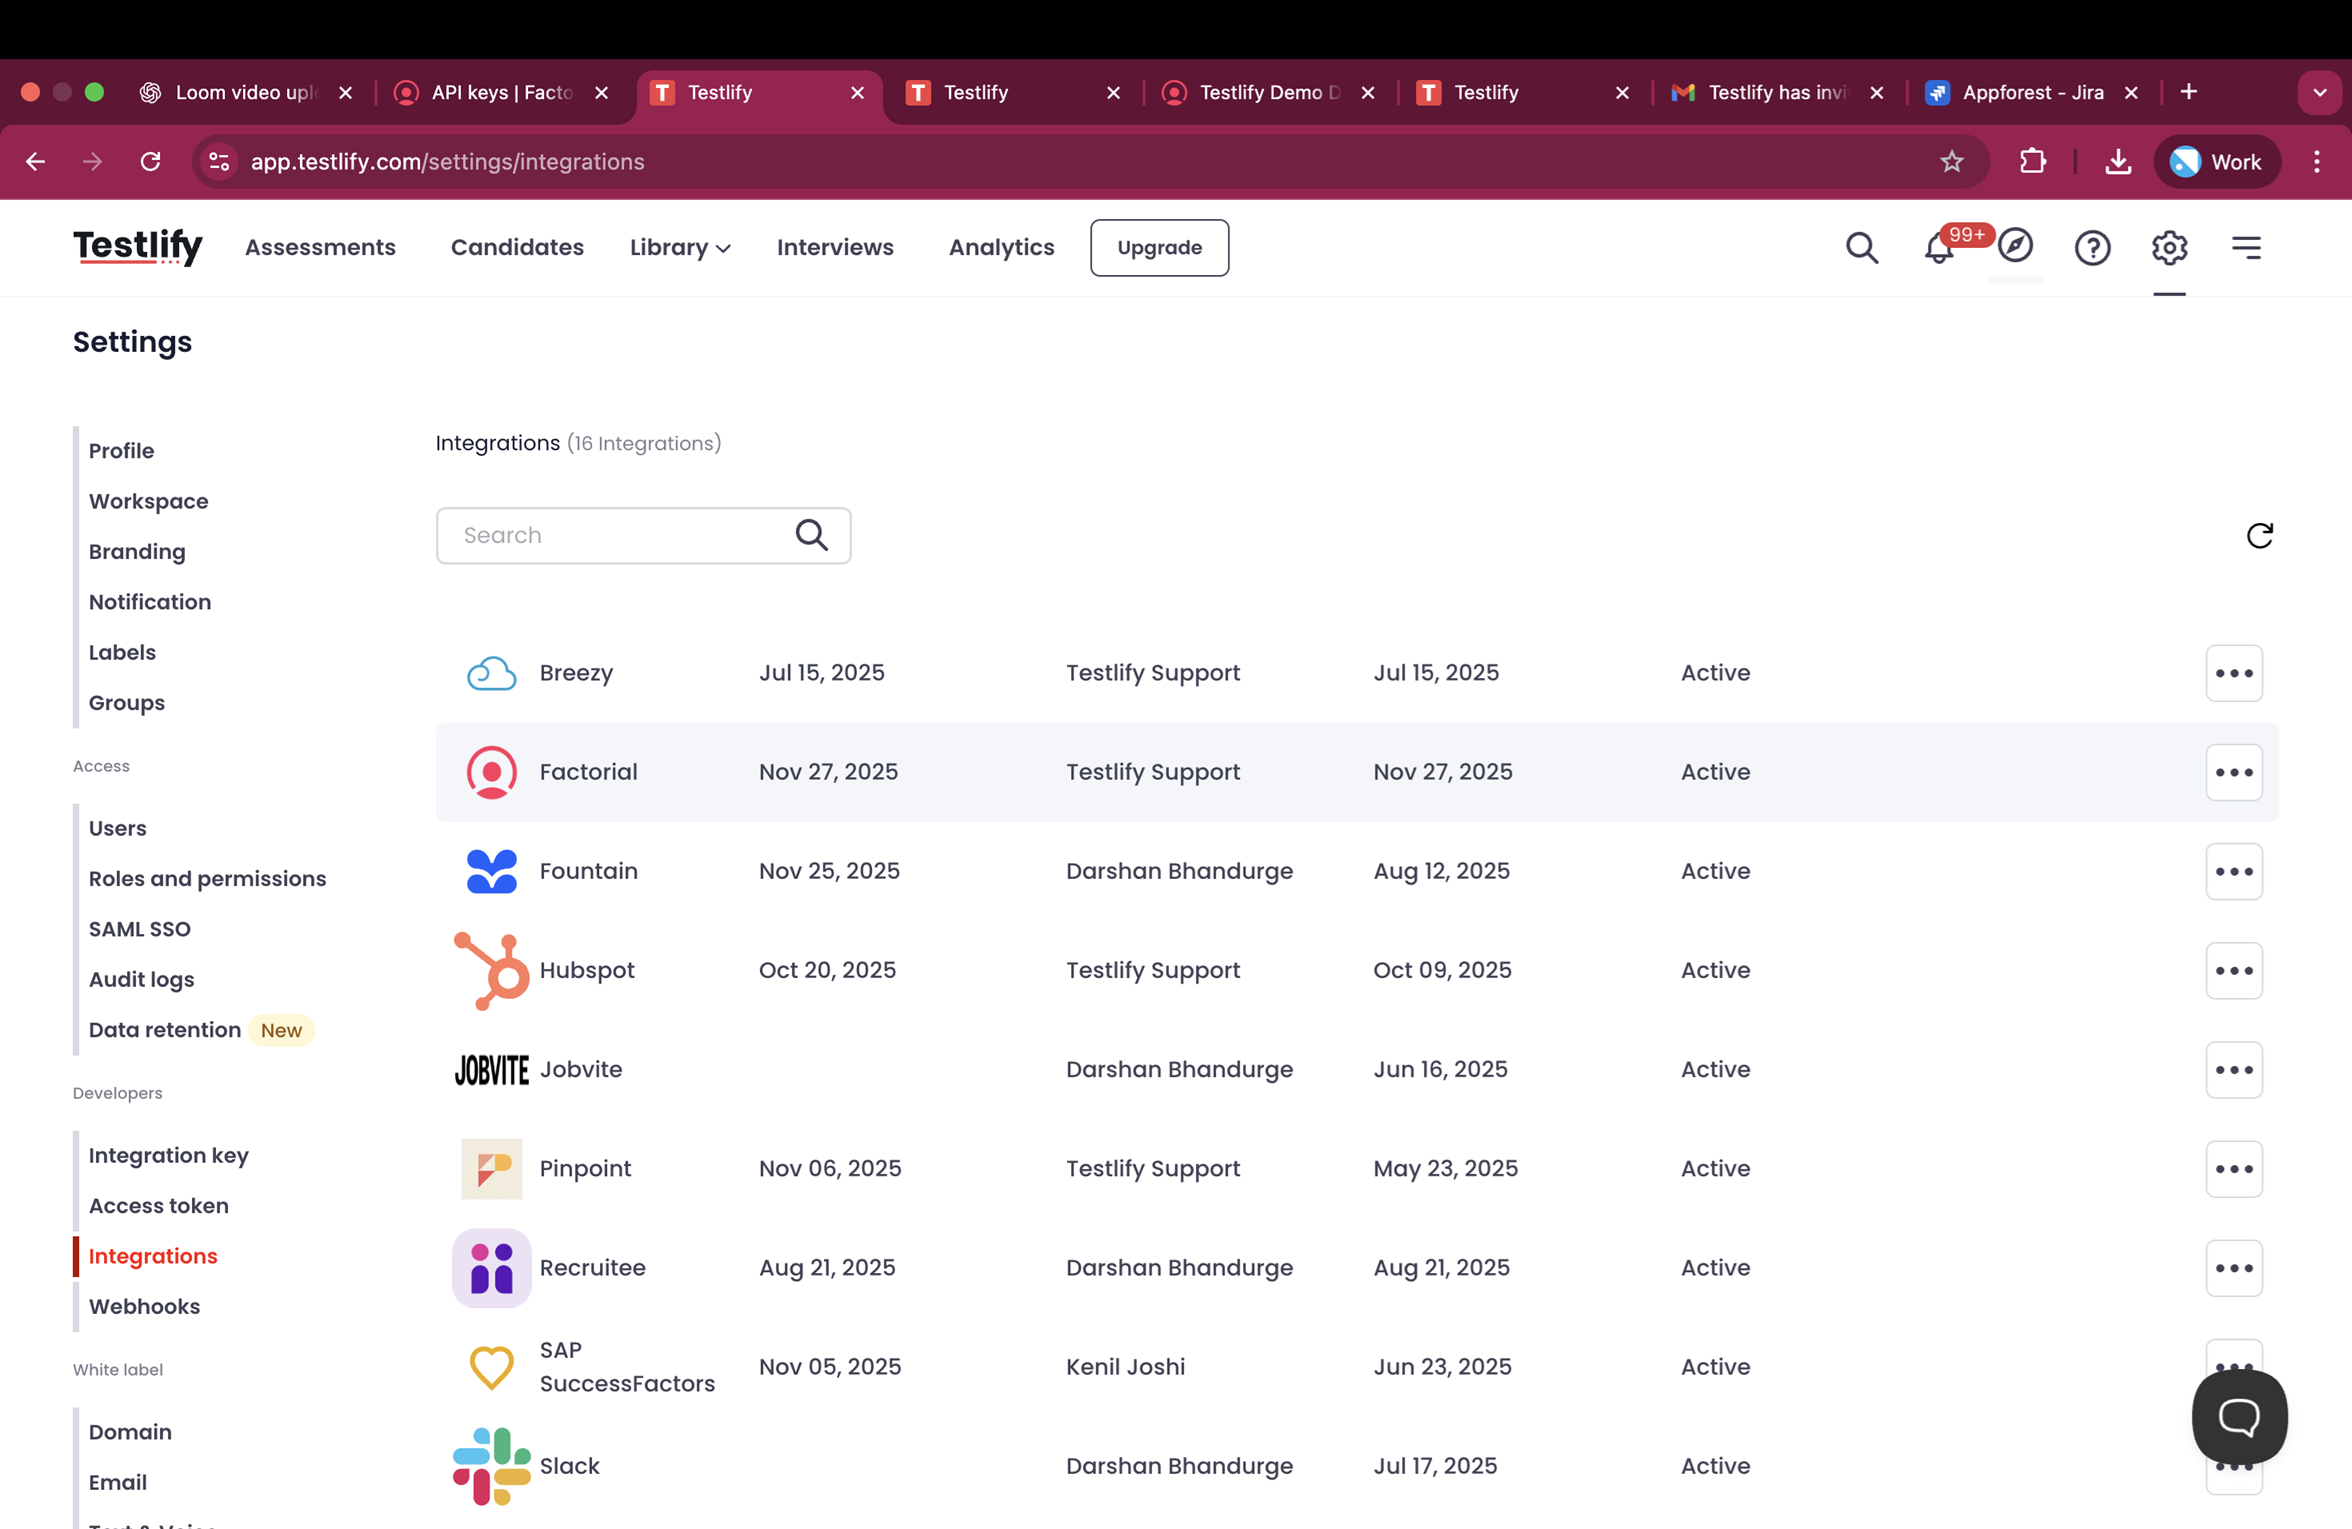Open the Factorial row options menu
The width and height of the screenshot is (2352, 1529).
tap(2233, 773)
